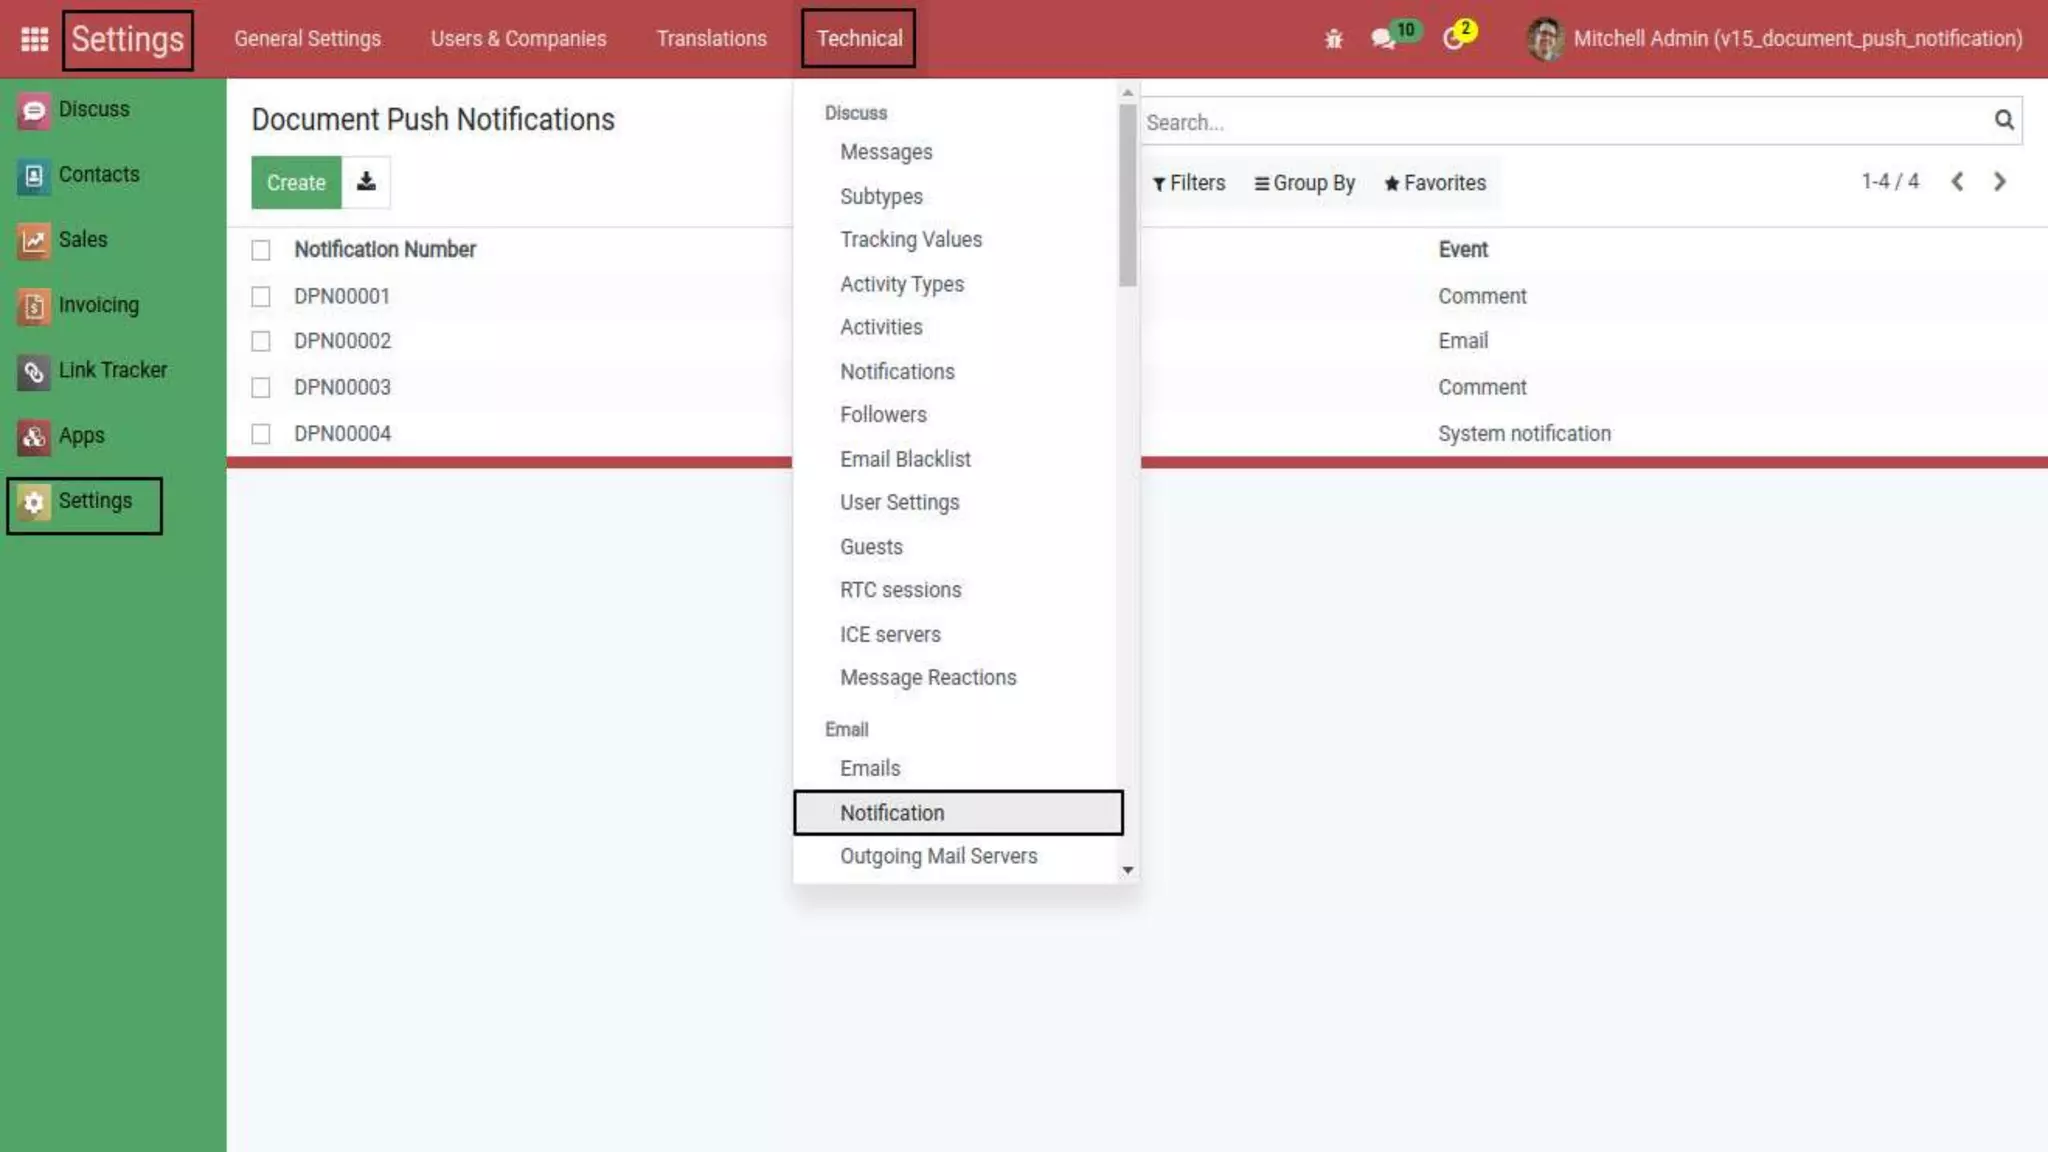Click the Technical menu scrollbar down arrow

click(1128, 870)
